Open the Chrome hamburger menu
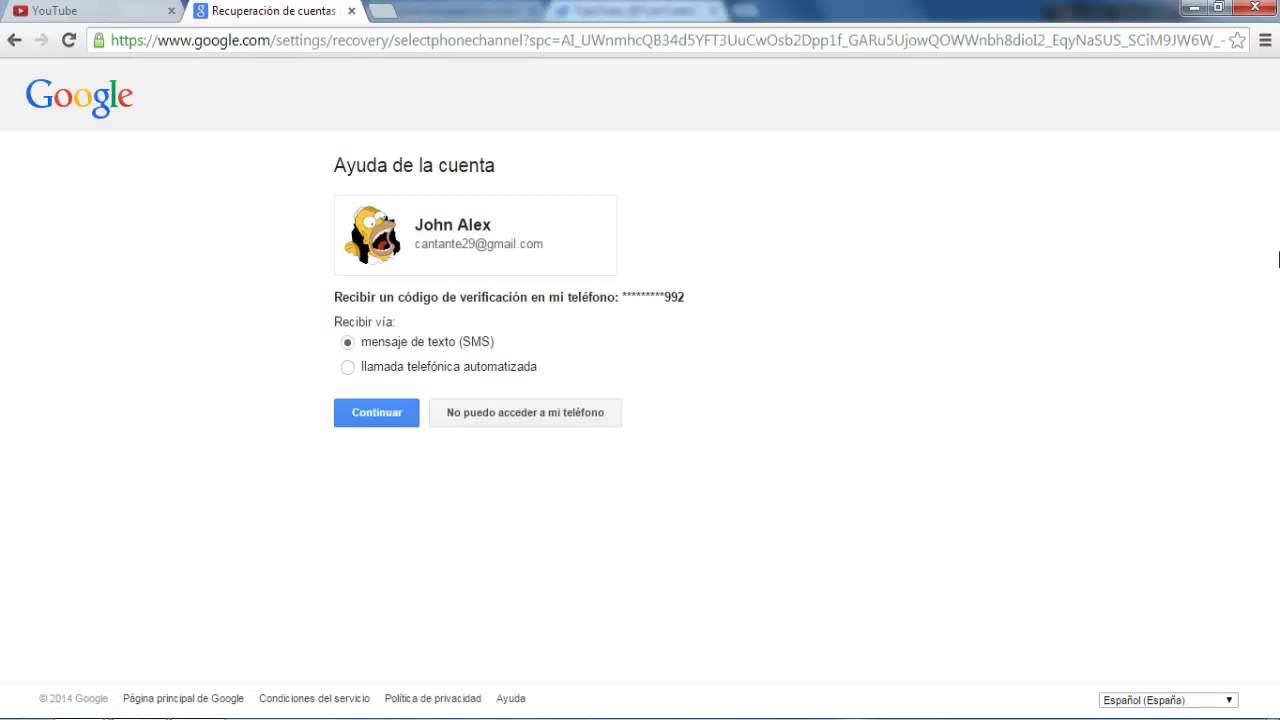 coord(1264,40)
